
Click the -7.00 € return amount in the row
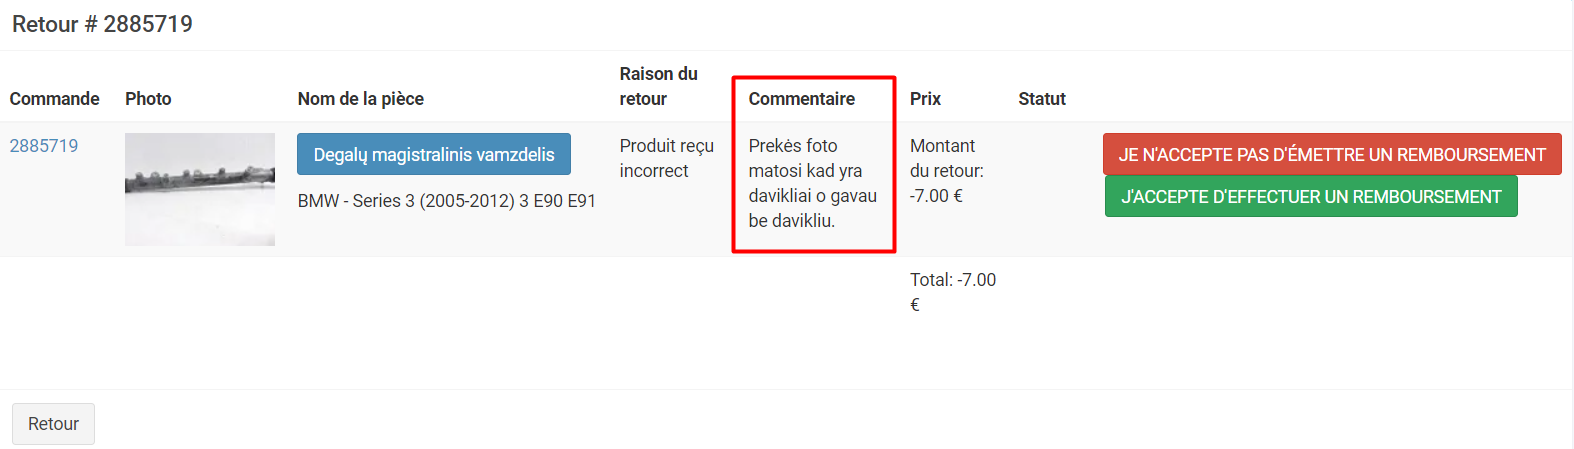pos(936,196)
